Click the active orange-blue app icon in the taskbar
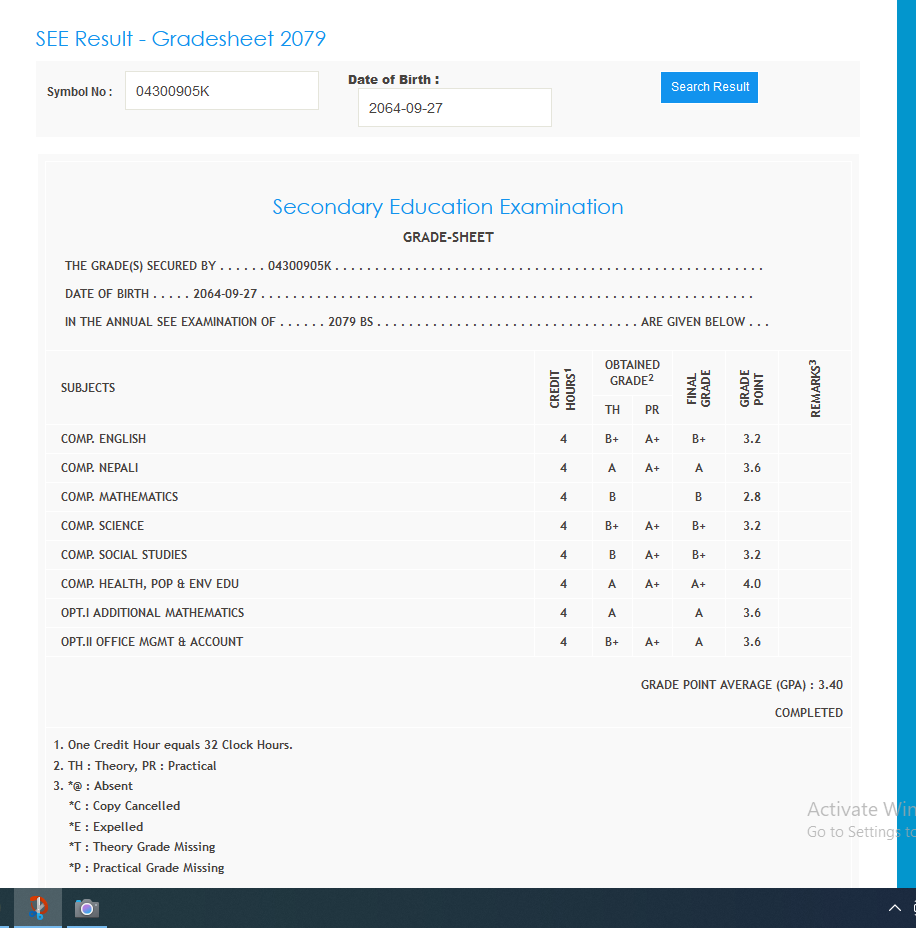This screenshot has height=928, width=916. 38,908
